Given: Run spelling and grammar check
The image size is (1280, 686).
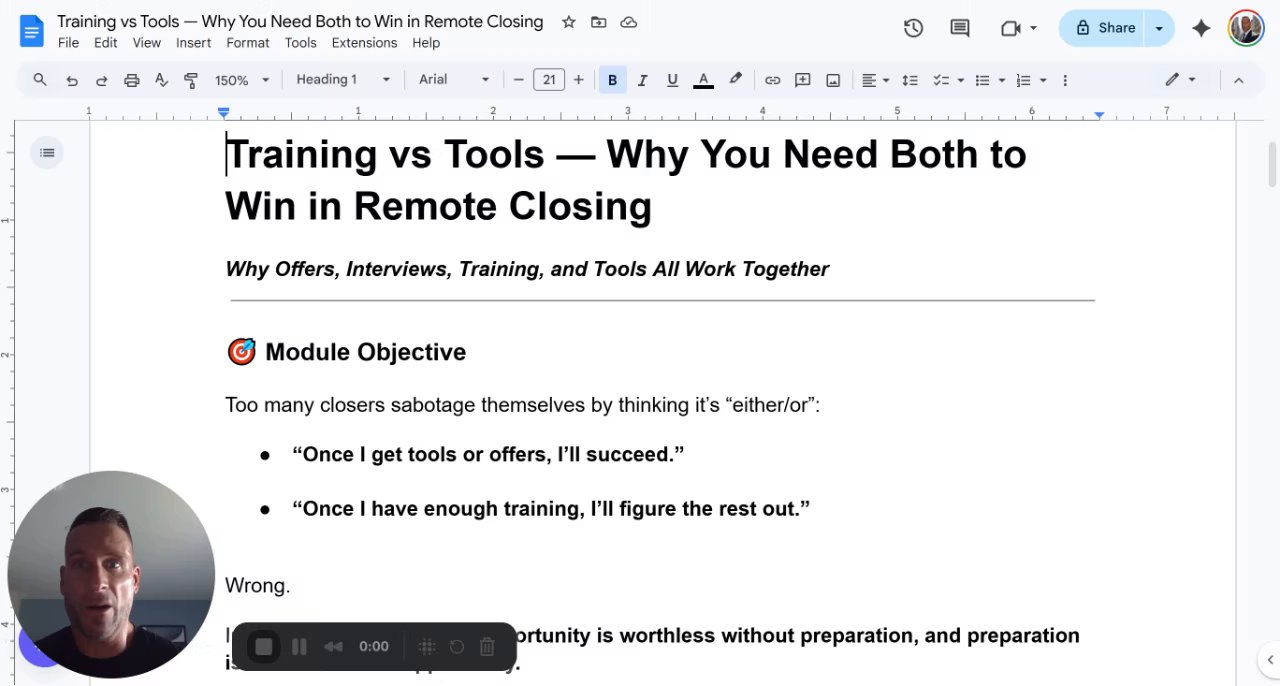Looking at the screenshot, I should (161, 80).
